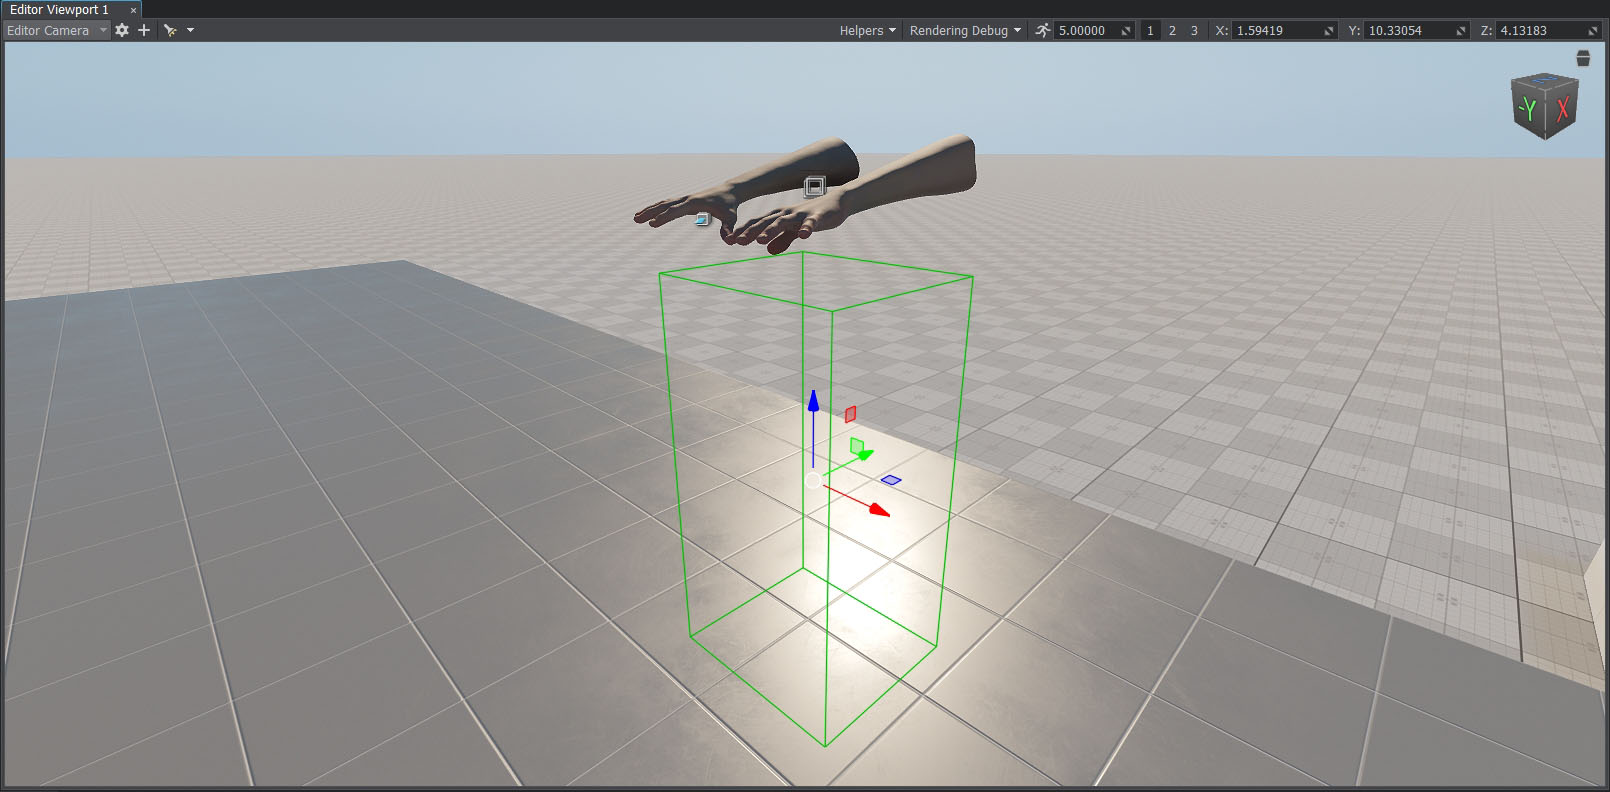Expand the Rendering Debug dropdown
This screenshot has height=792, width=1610.
pos(965,30)
